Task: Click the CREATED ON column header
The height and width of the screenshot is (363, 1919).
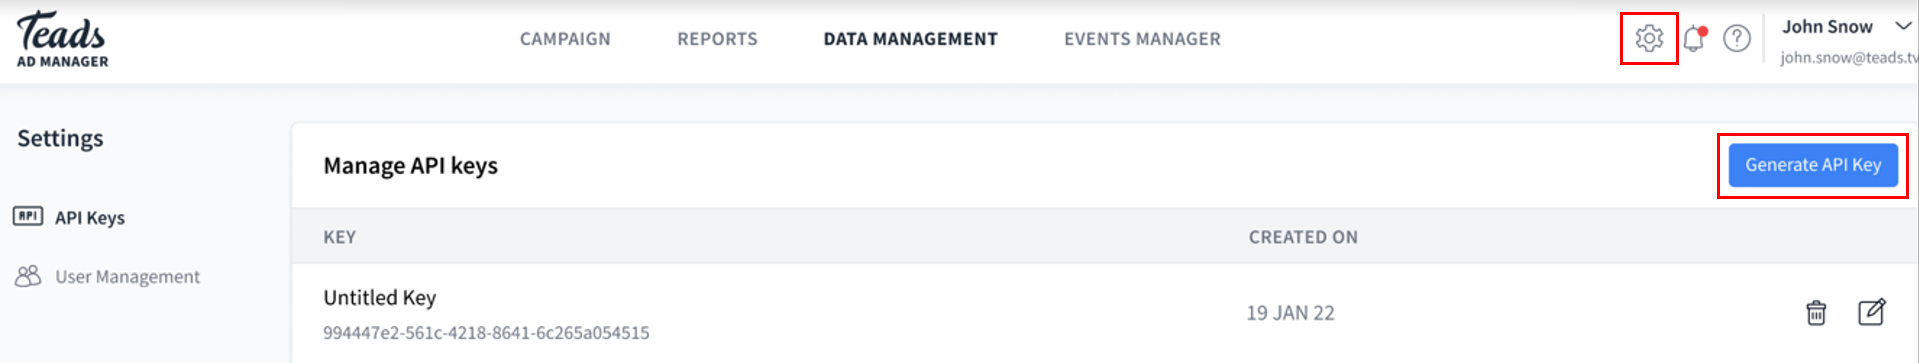Action: (x=1303, y=237)
